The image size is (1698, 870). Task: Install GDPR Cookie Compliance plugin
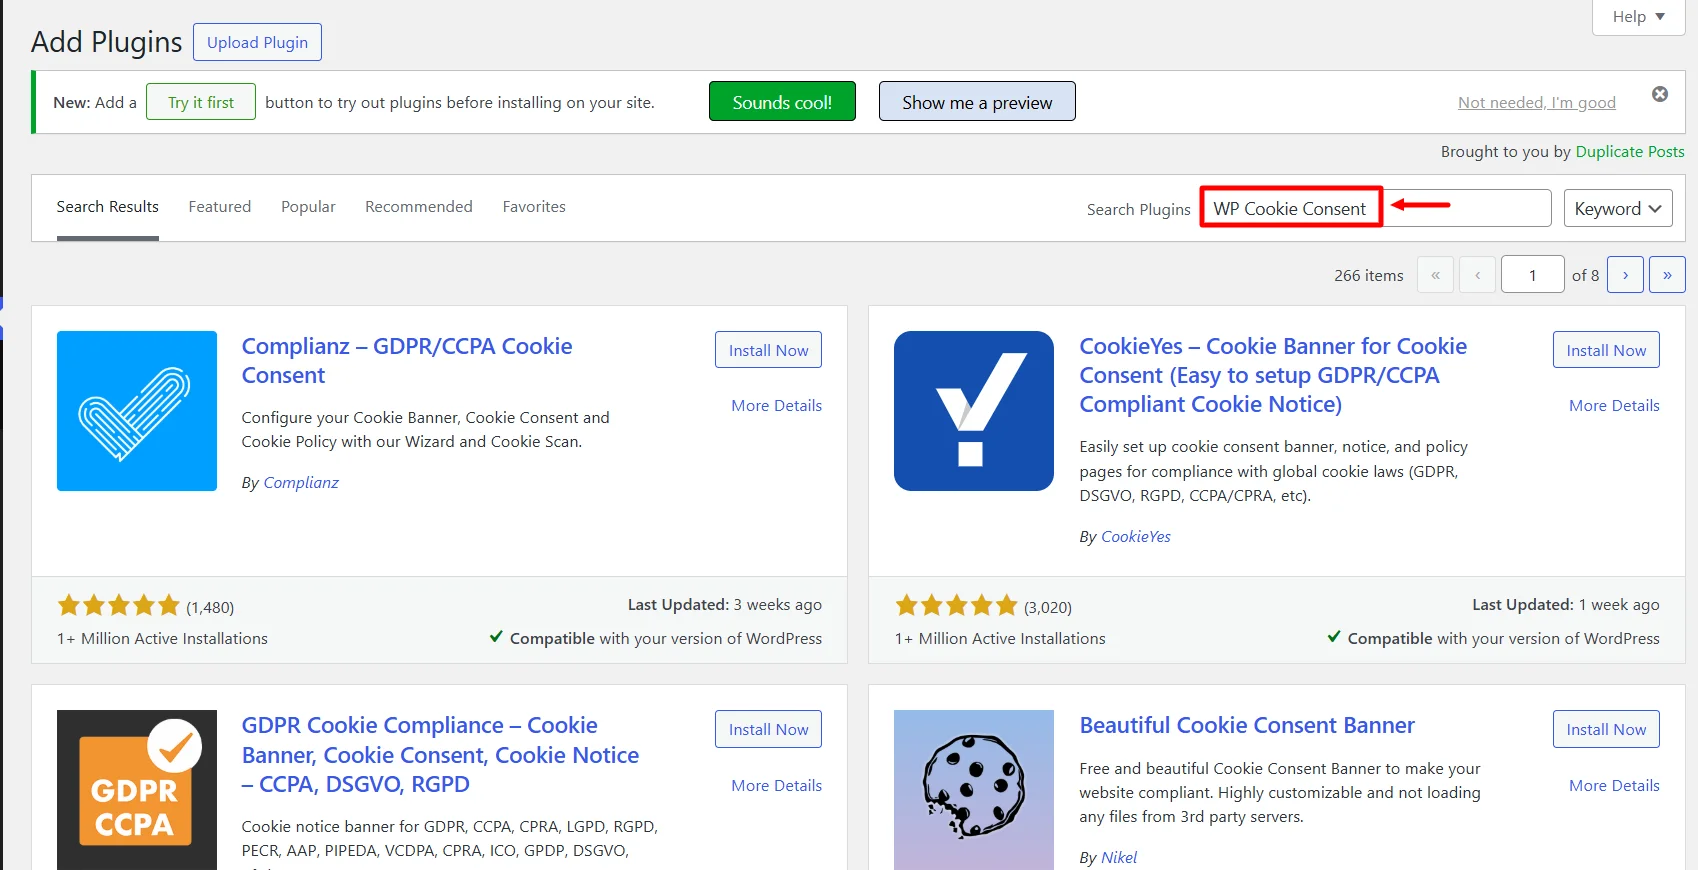(768, 729)
